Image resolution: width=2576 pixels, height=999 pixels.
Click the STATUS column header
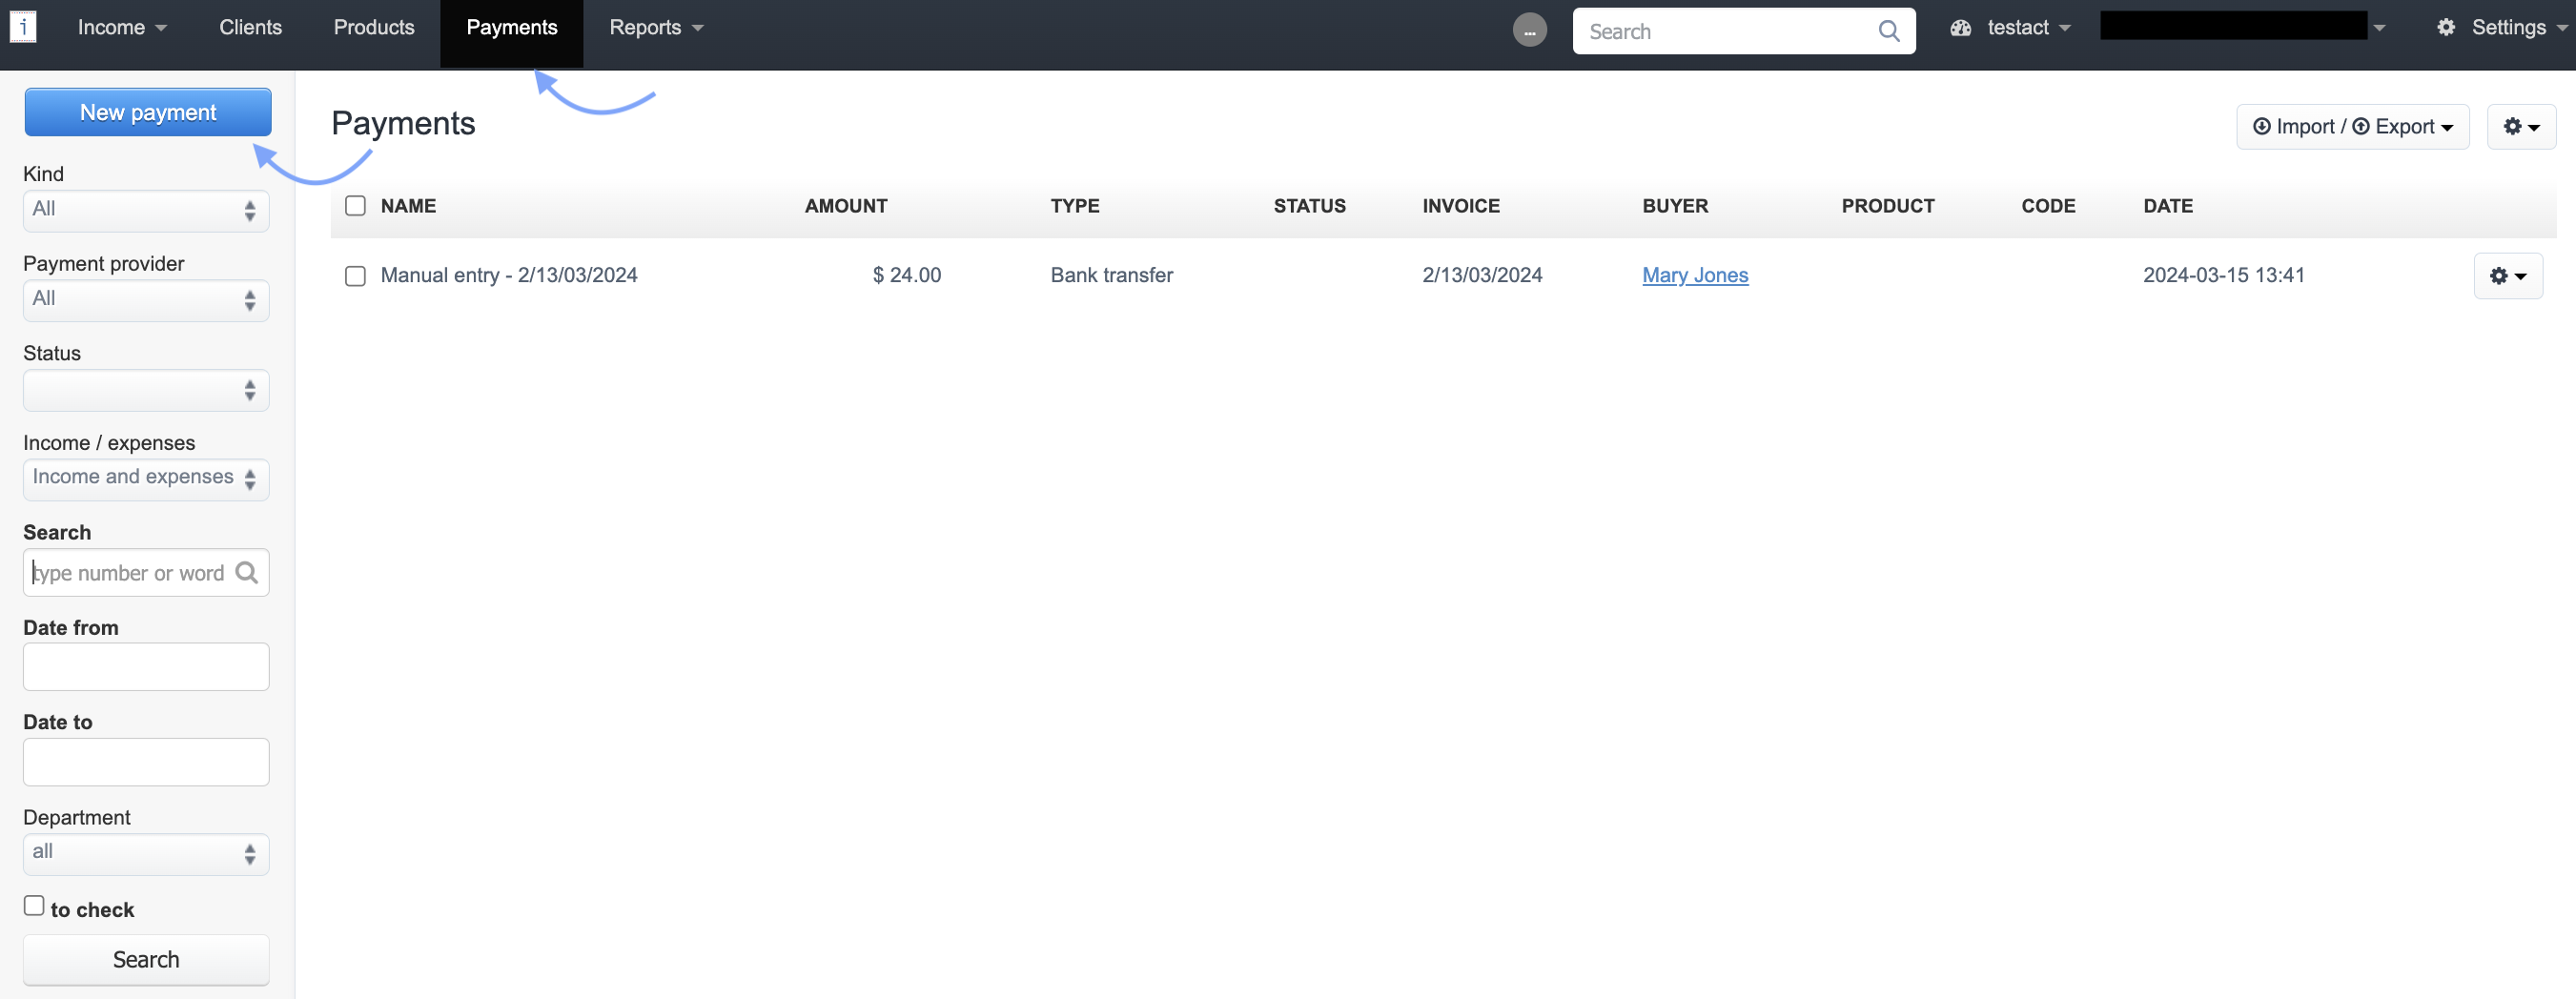click(x=1309, y=206)
